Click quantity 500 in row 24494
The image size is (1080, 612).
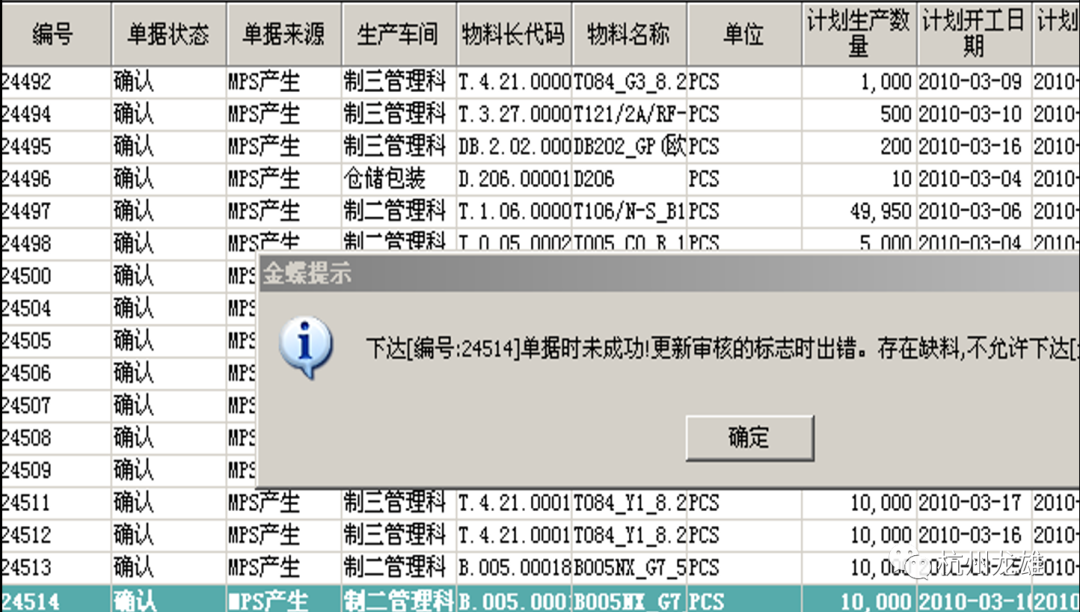click(859, 114)
